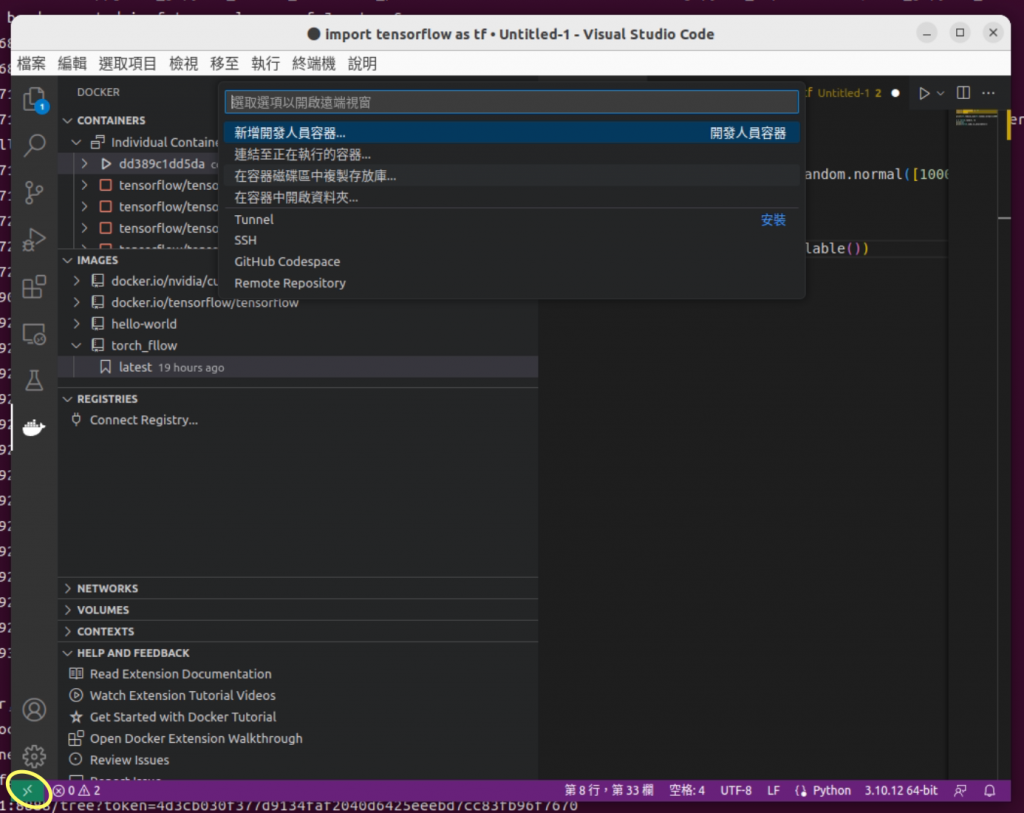Image resolution: width=1024 pixels, height=813 pixels.
Task: Open the editor More Actions ellipsis
Action: (989, 93)
